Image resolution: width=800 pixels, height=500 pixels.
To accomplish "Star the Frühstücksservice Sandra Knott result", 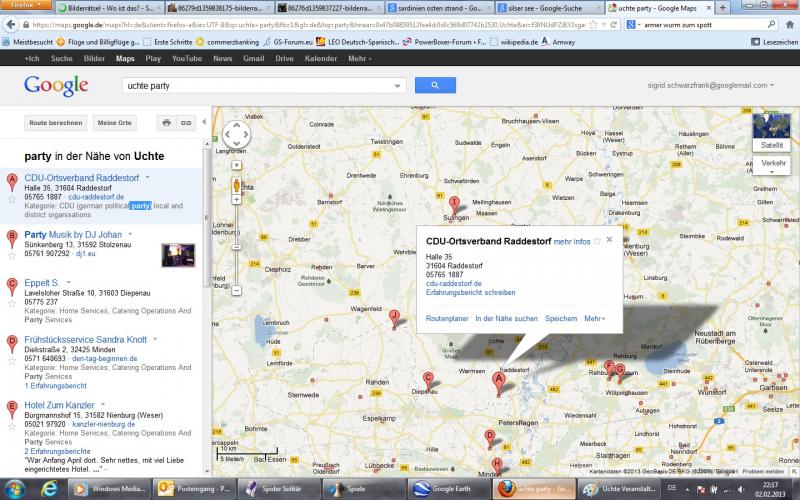I will (x=12, y=360).
